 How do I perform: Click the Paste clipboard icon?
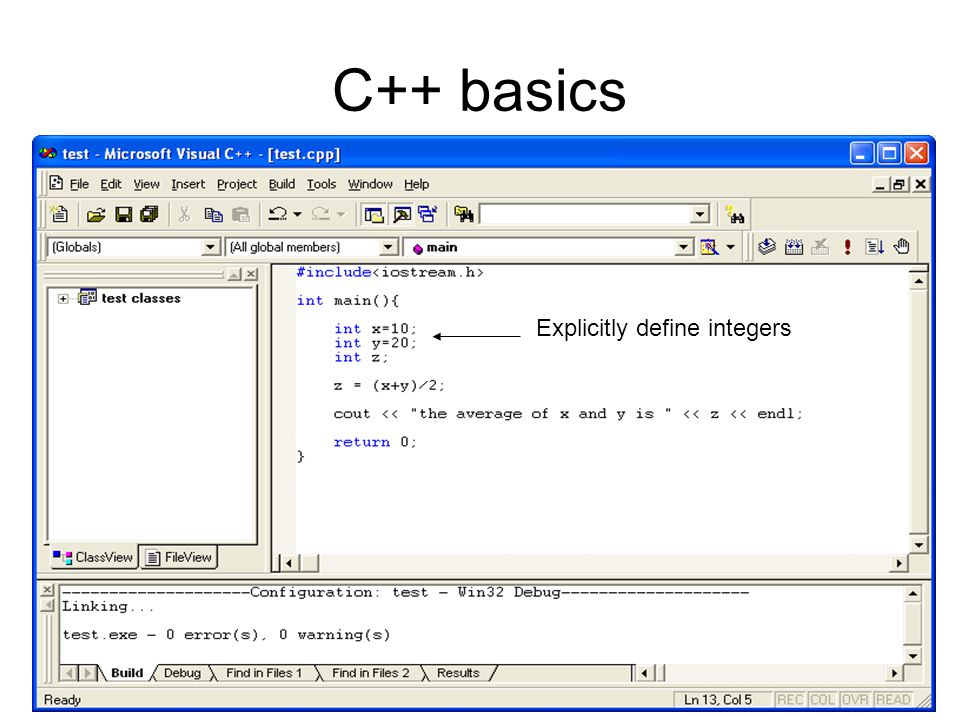[x=241, y=214]
